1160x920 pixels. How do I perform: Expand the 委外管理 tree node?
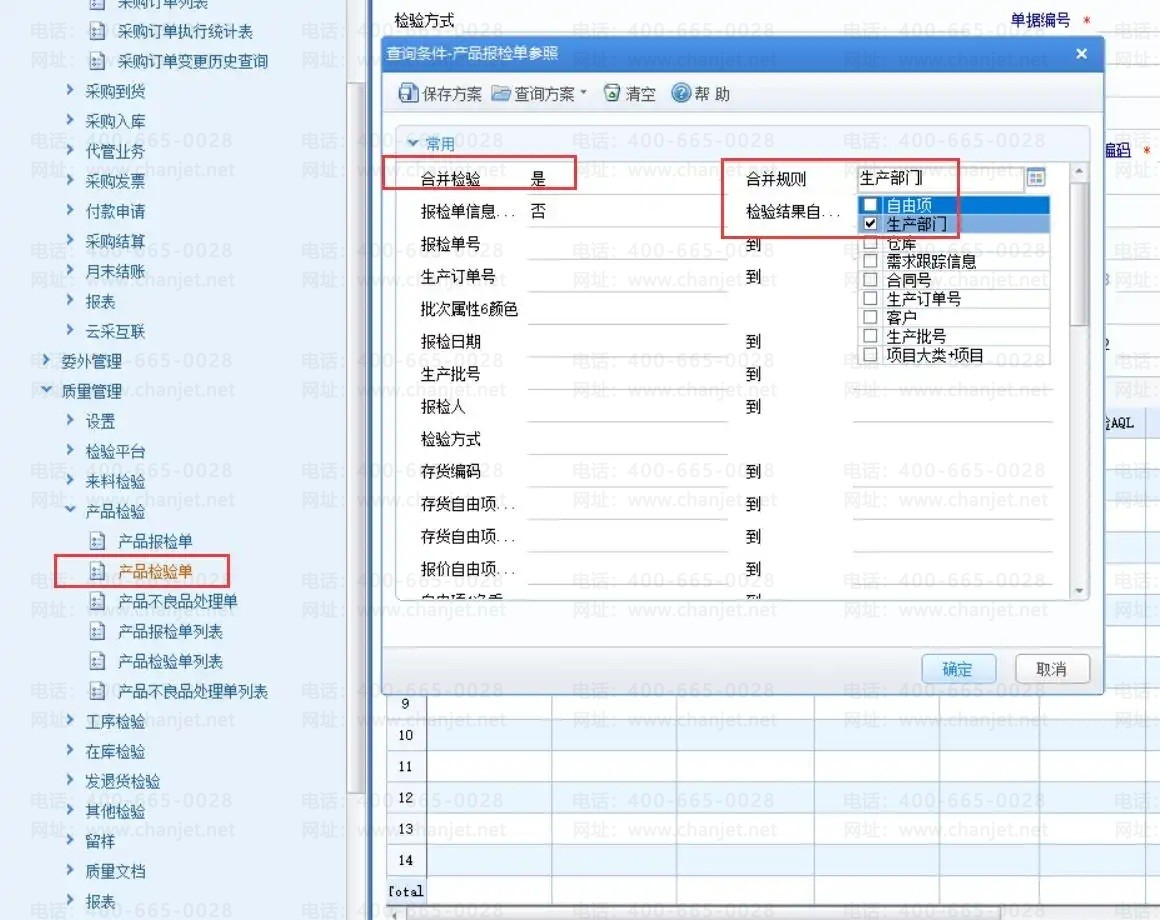(x=47, y=361)
